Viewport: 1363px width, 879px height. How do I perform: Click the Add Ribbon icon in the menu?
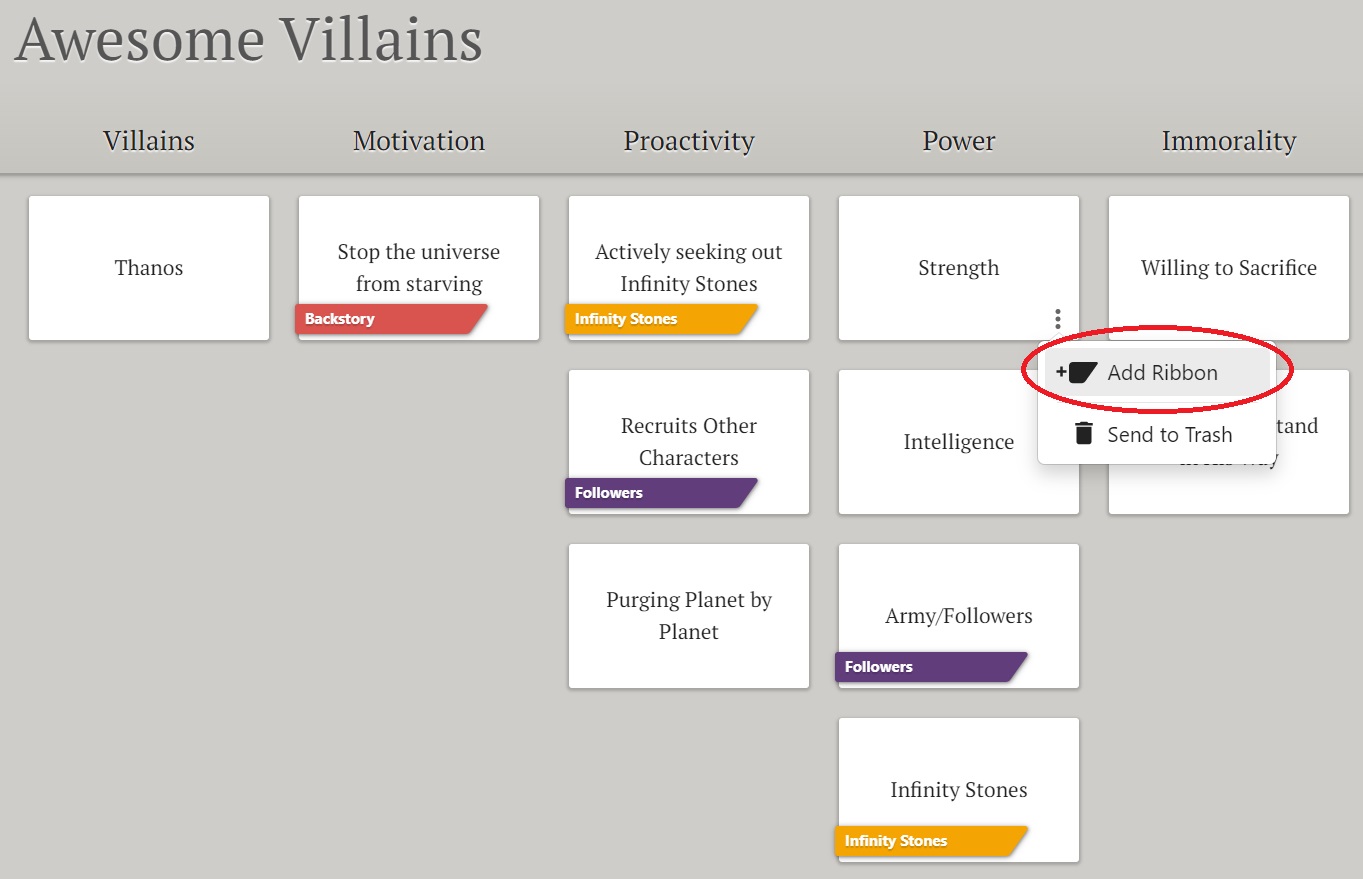click(x=1076, y=373)
